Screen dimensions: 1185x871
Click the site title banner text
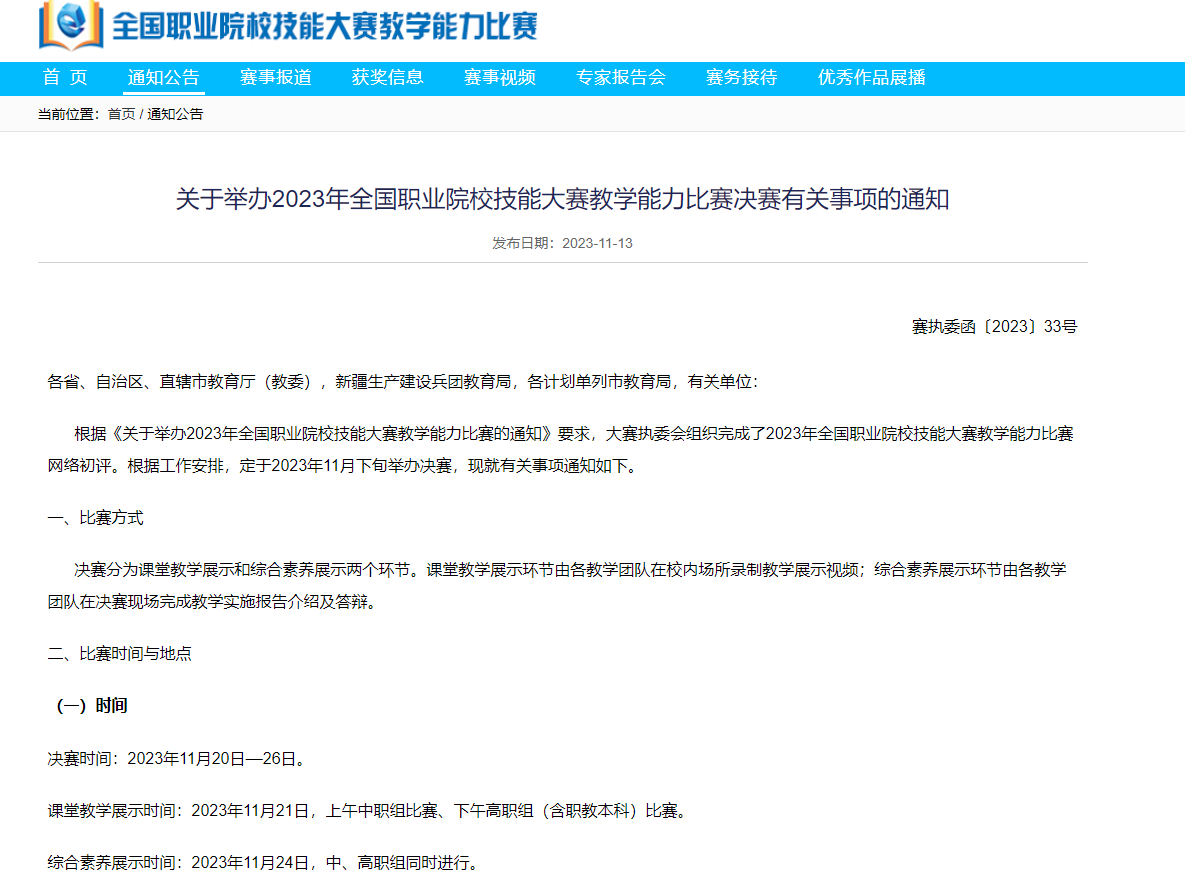coord(325,26)
